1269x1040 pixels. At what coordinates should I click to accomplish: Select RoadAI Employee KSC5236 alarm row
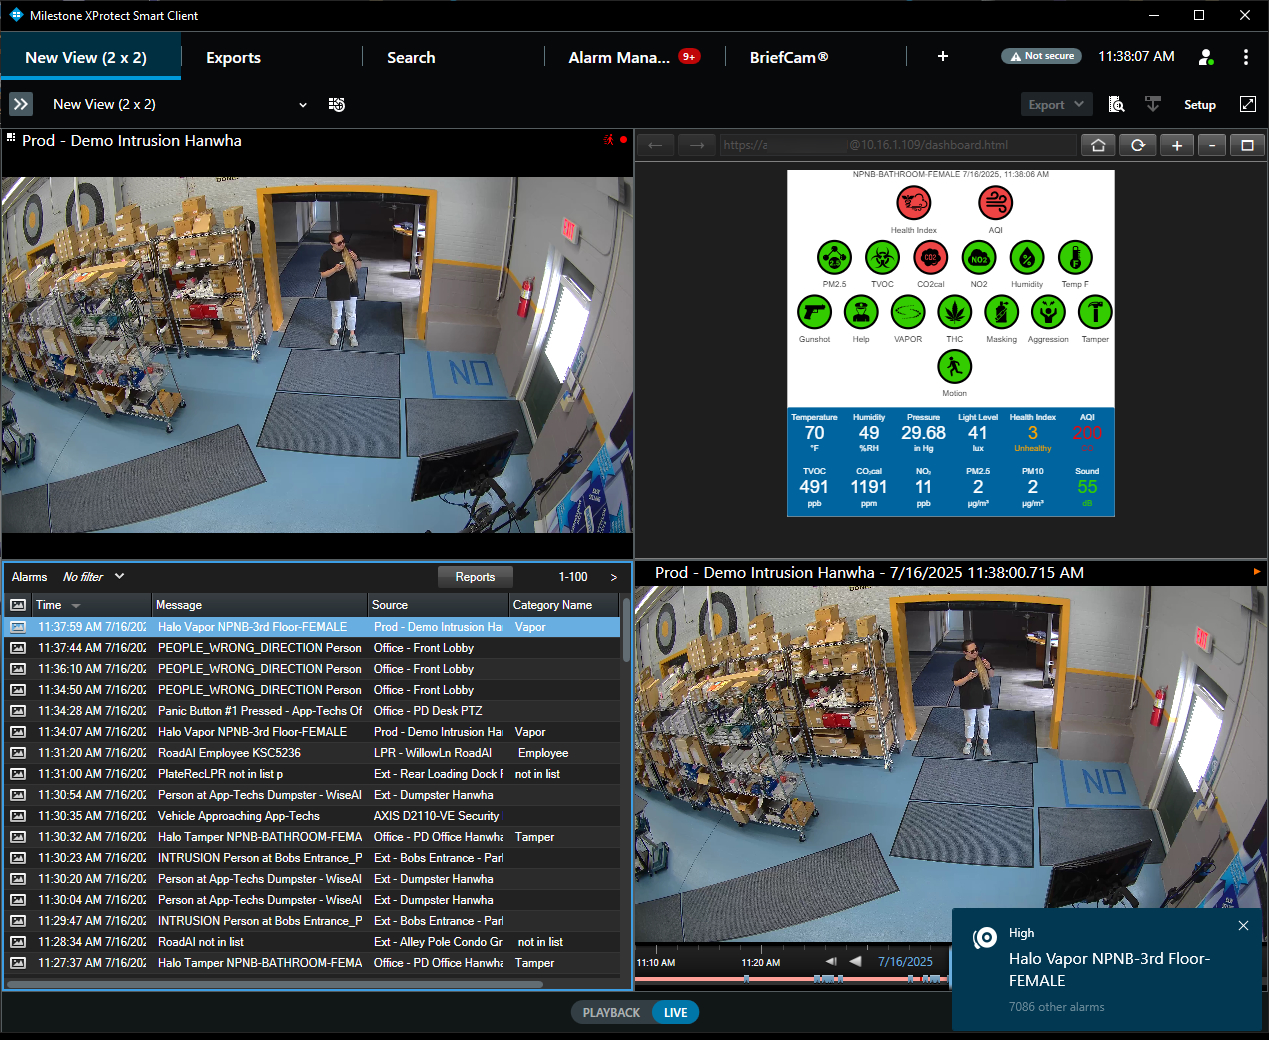pyautogui.click(x=312, y=753)
